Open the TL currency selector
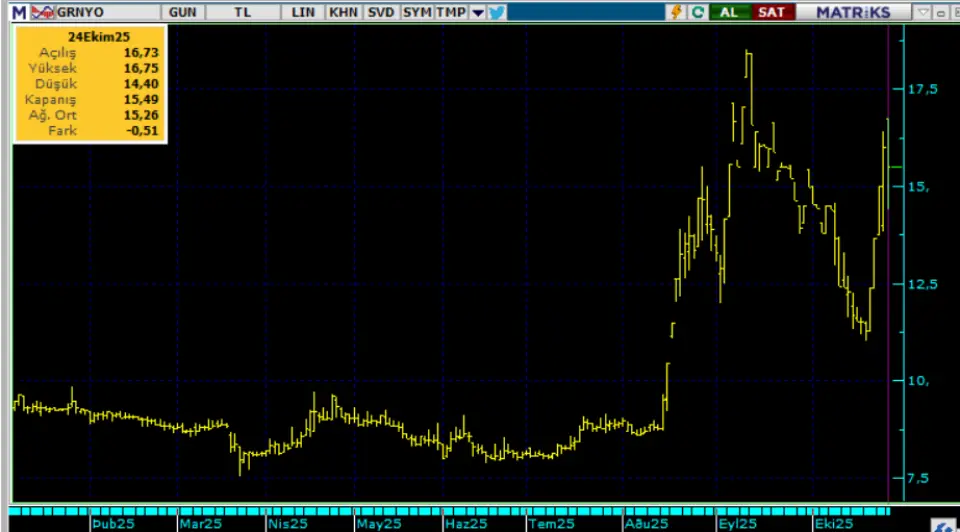 pyautogui.click(x=242, y=12)
